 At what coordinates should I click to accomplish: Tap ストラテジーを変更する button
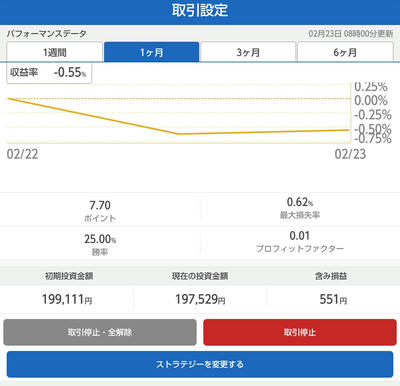pyautogui.click(x=200, y=364)
